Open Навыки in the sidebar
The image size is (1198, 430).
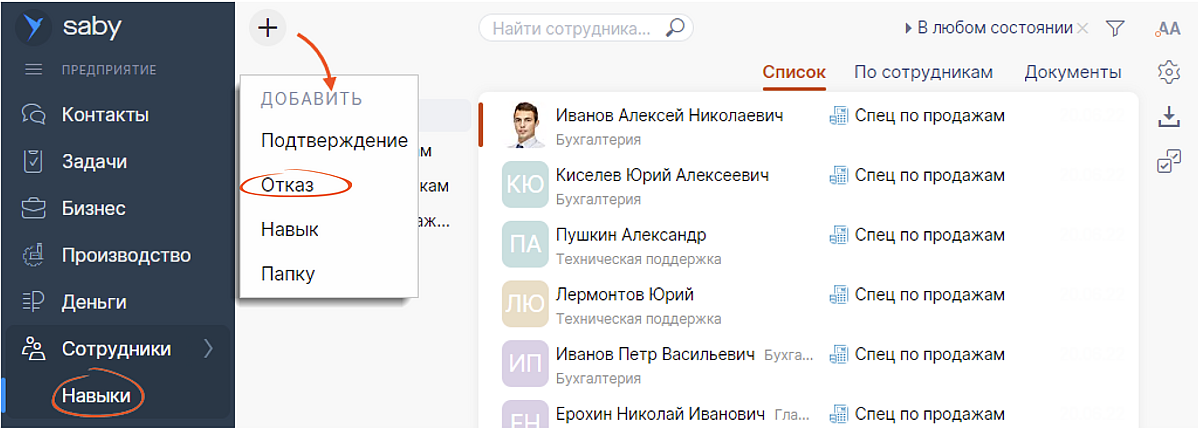tap(96, 396)
